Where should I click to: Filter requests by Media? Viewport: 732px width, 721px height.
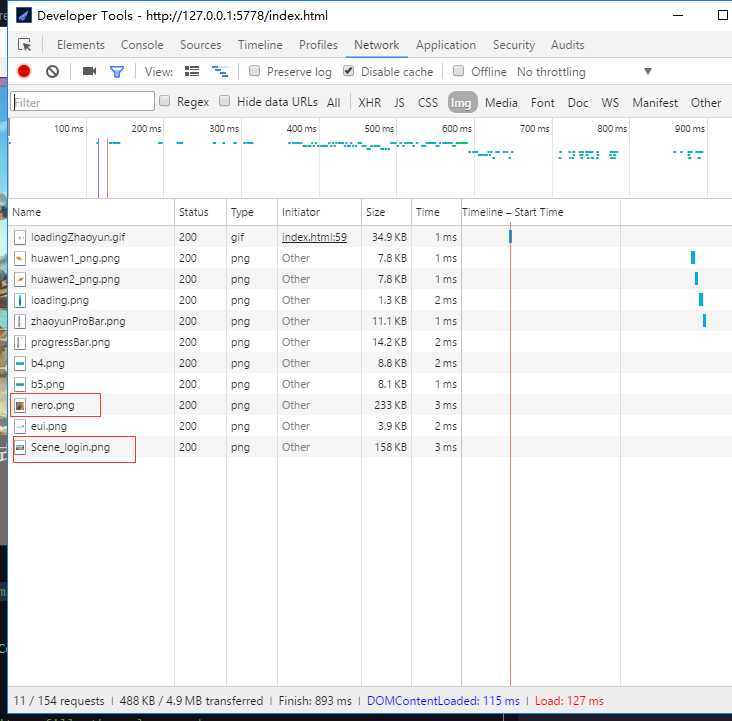coord(501,103)
